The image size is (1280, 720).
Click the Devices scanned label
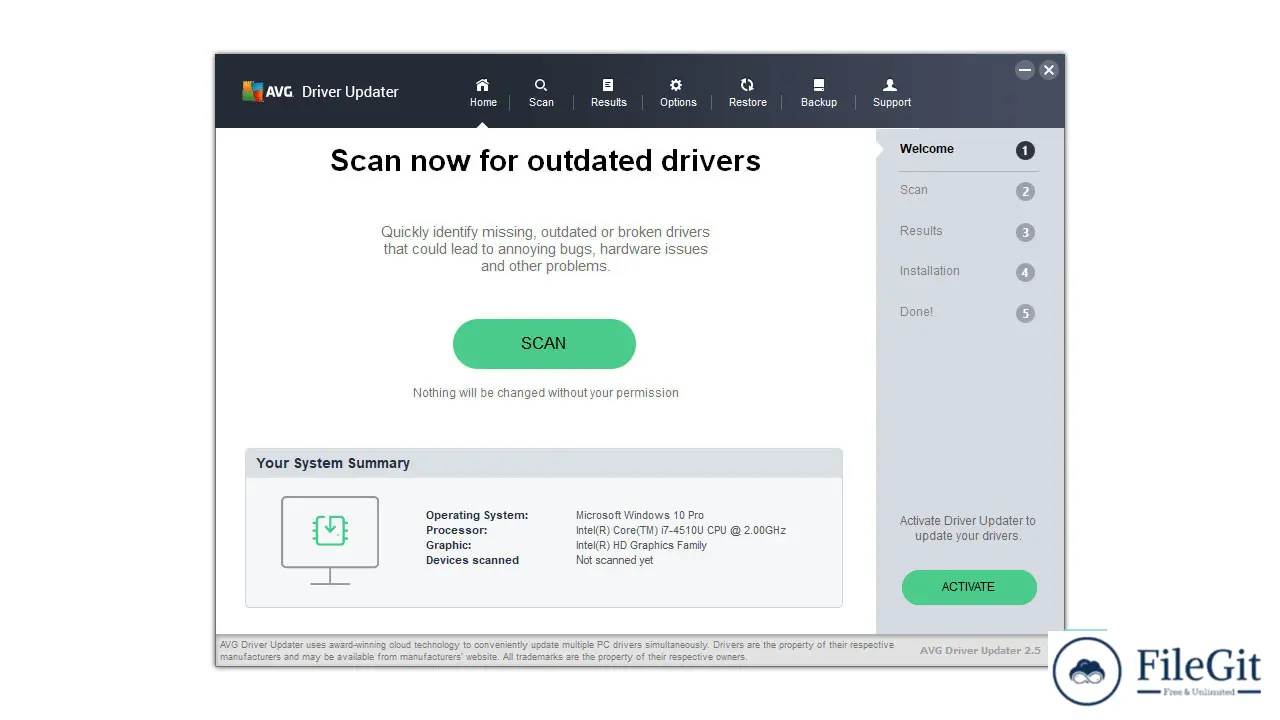point(472,560)
